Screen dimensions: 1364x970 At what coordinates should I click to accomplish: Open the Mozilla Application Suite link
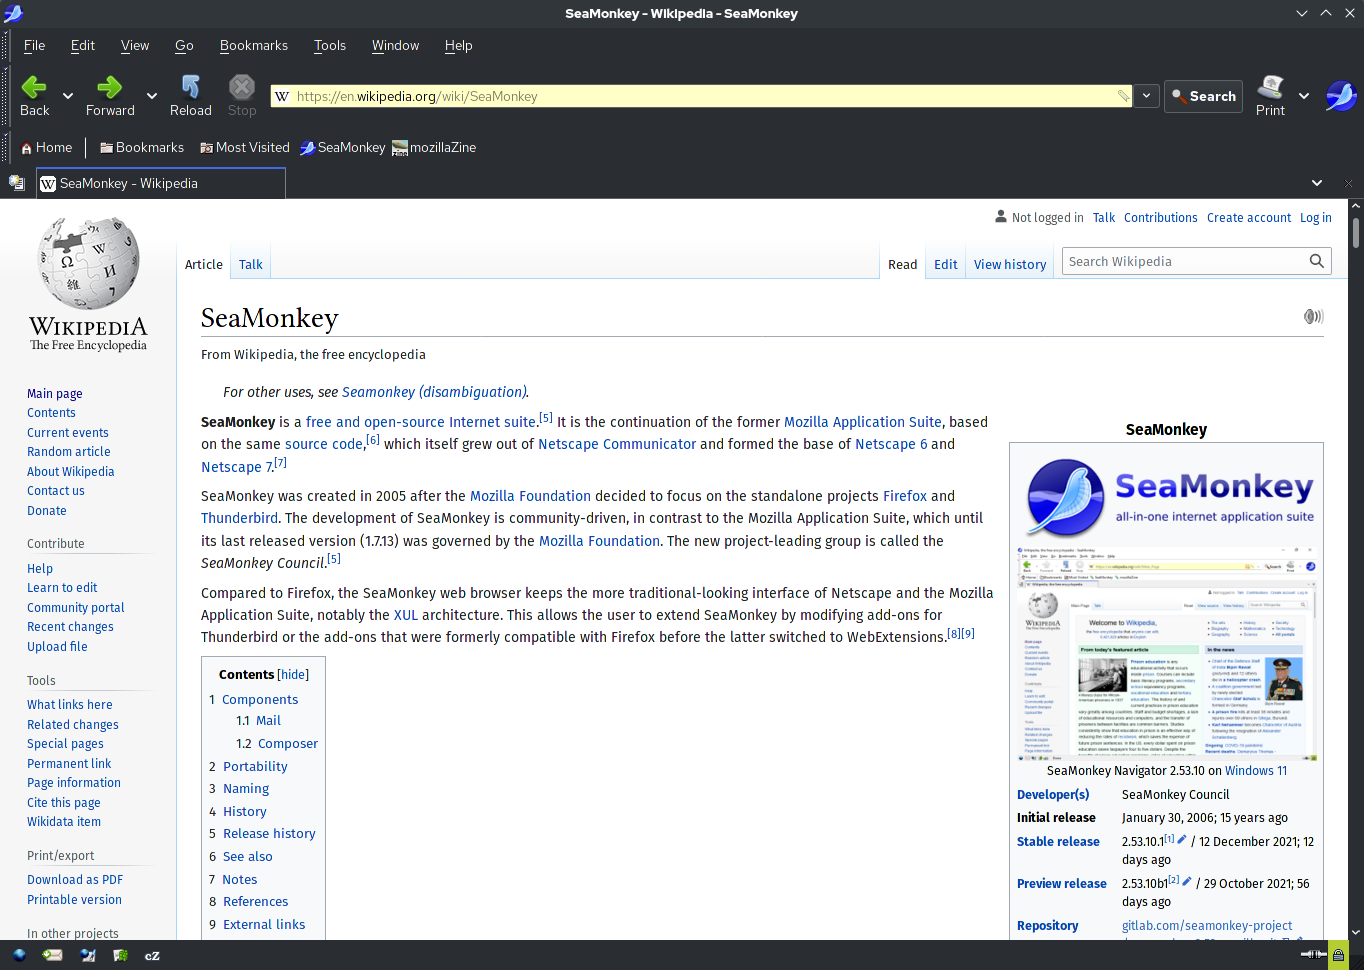863,422
